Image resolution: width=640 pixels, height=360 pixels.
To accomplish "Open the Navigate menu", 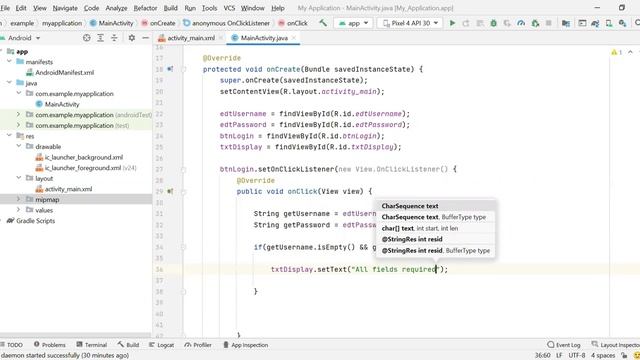I will [x=65, y=8].
